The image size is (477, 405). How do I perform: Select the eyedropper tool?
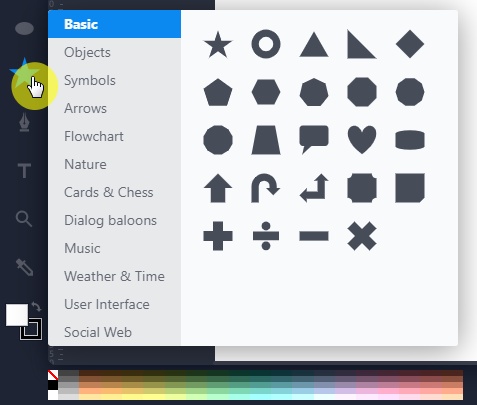pos(25,267)
